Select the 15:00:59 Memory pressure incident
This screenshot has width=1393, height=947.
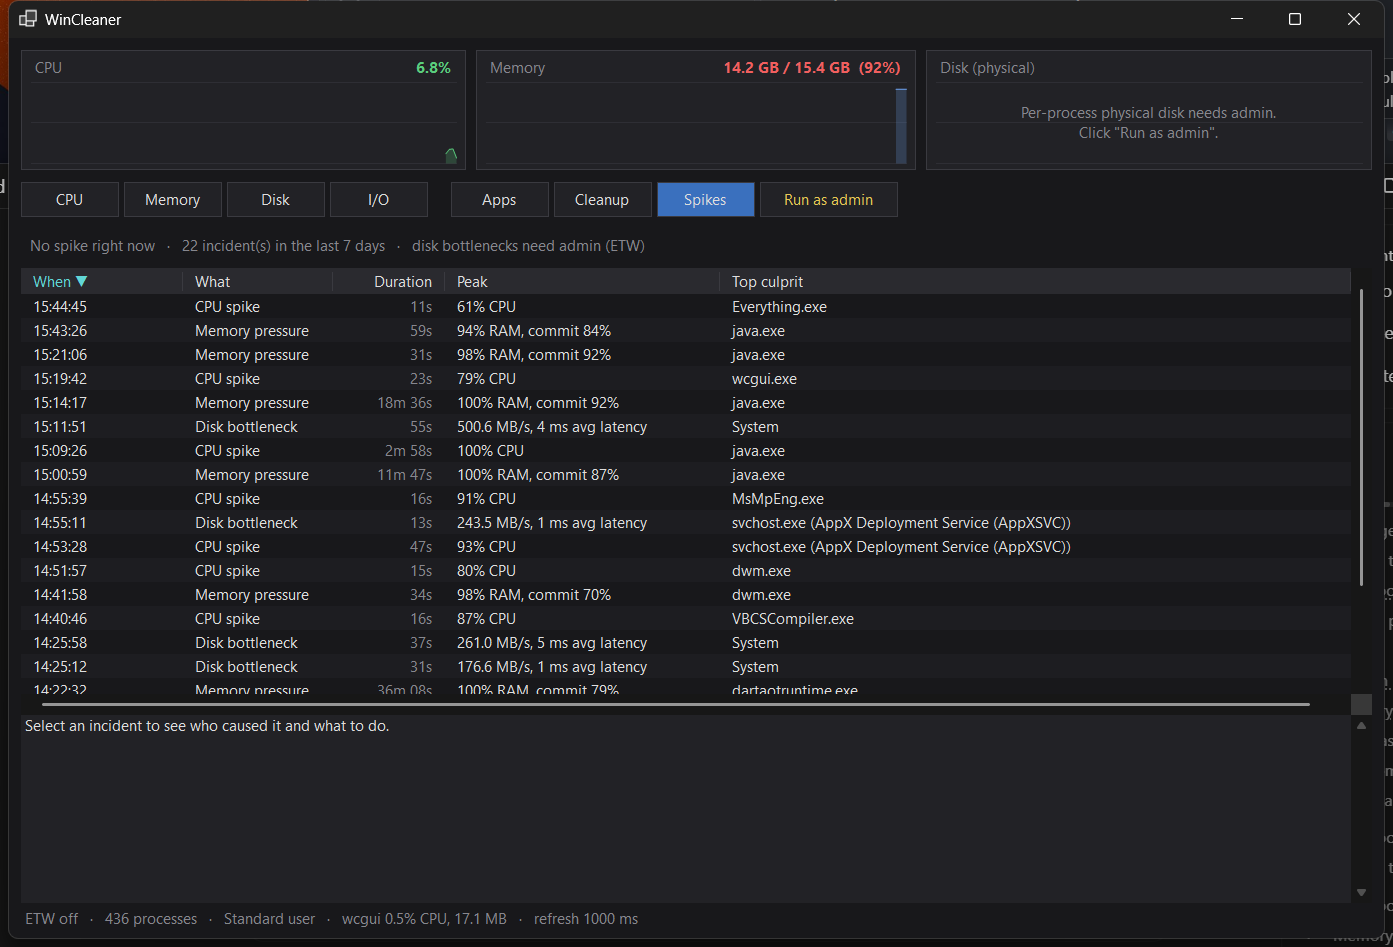686,475
